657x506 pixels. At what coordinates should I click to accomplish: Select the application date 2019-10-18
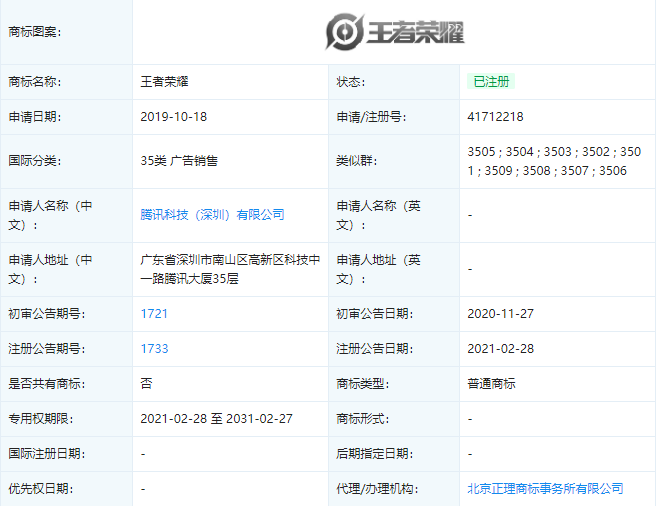[173, 117]
